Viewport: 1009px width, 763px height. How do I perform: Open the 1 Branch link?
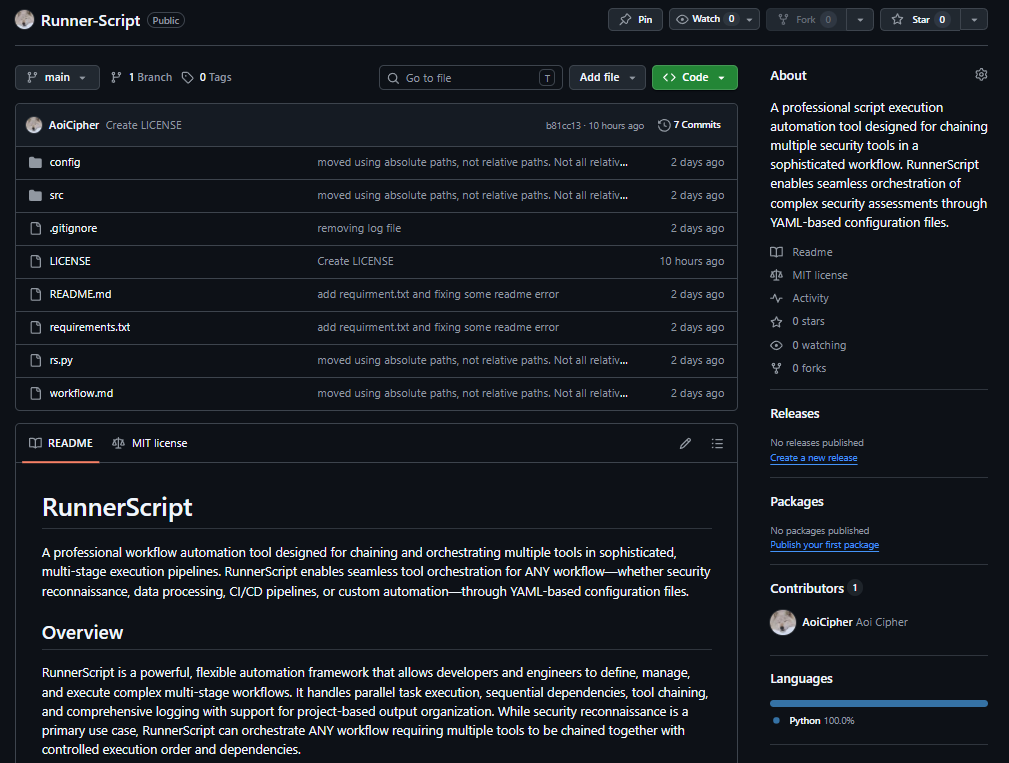click(x=142, y=77)
